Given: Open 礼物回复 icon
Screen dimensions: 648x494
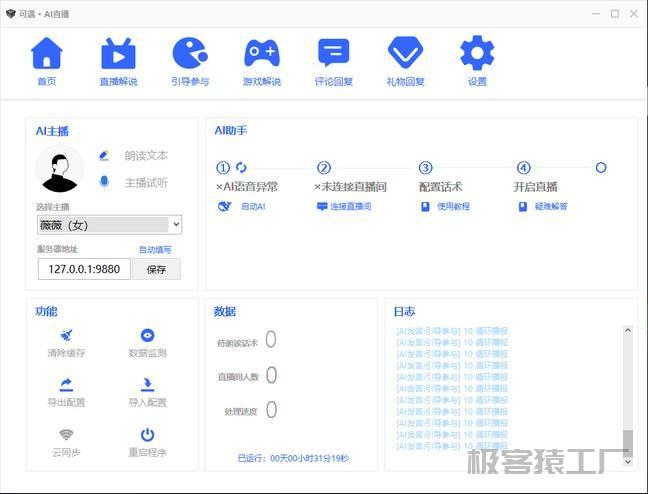Looking at the screenshot, I should [405, 55].
